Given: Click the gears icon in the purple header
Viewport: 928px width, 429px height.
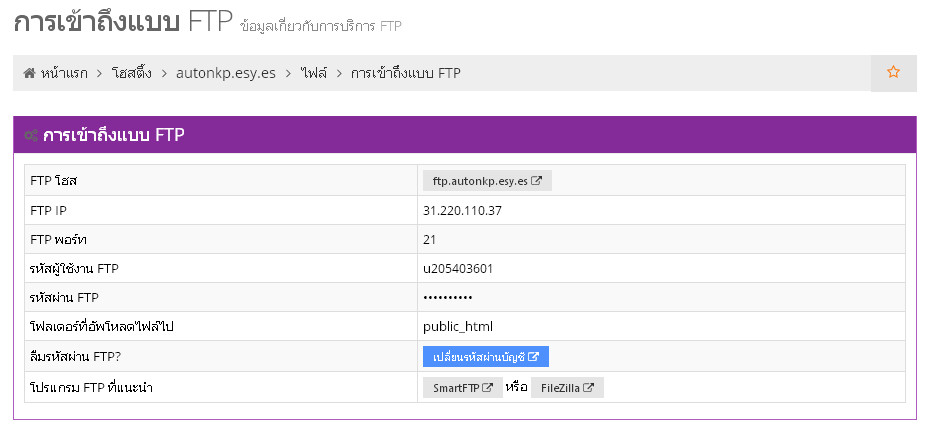Looking at the screenshot, I should click(31, 136).
